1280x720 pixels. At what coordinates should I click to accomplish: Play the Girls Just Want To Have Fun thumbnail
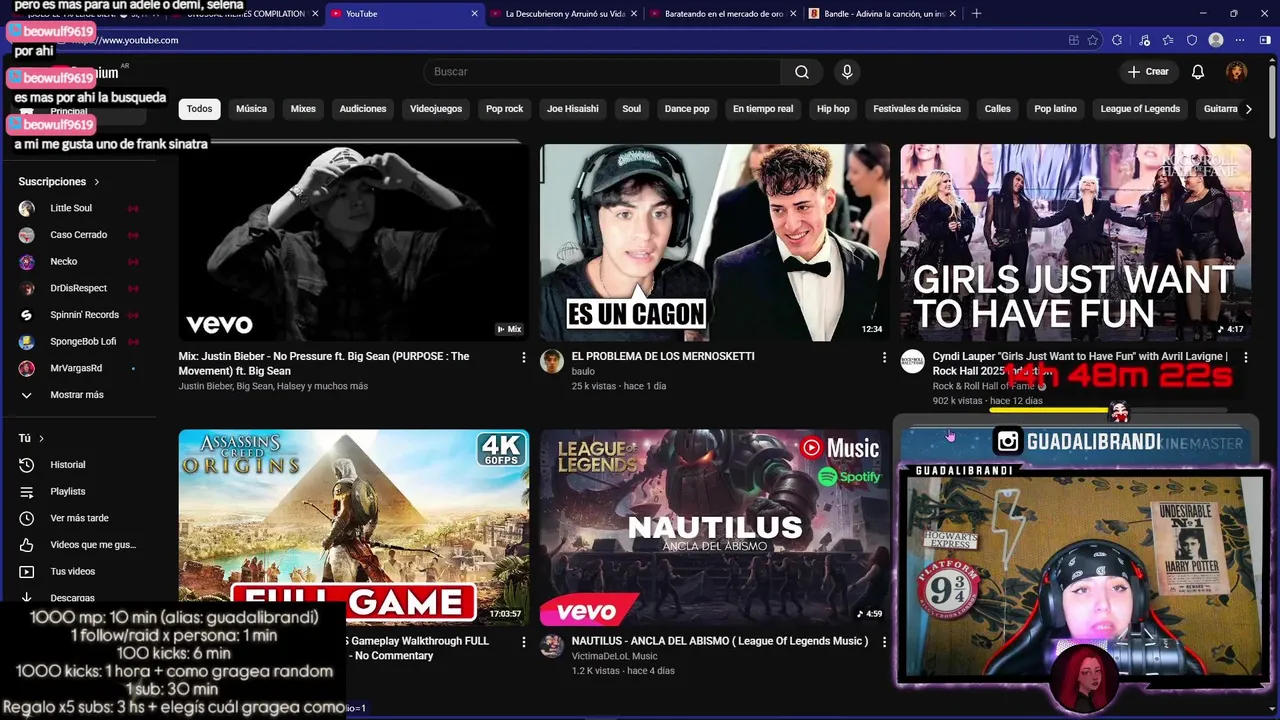click(x=1075, y=242)
